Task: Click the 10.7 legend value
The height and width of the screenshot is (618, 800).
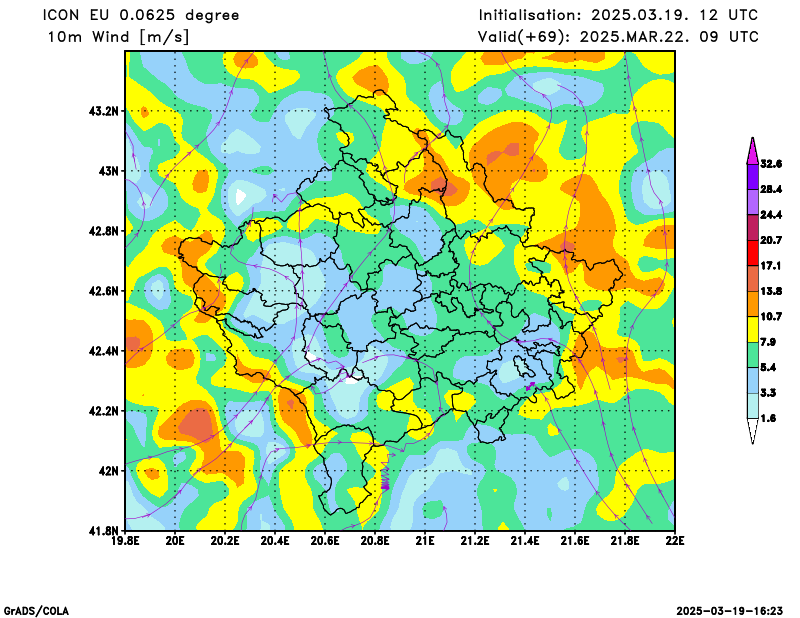Action: 771,317
